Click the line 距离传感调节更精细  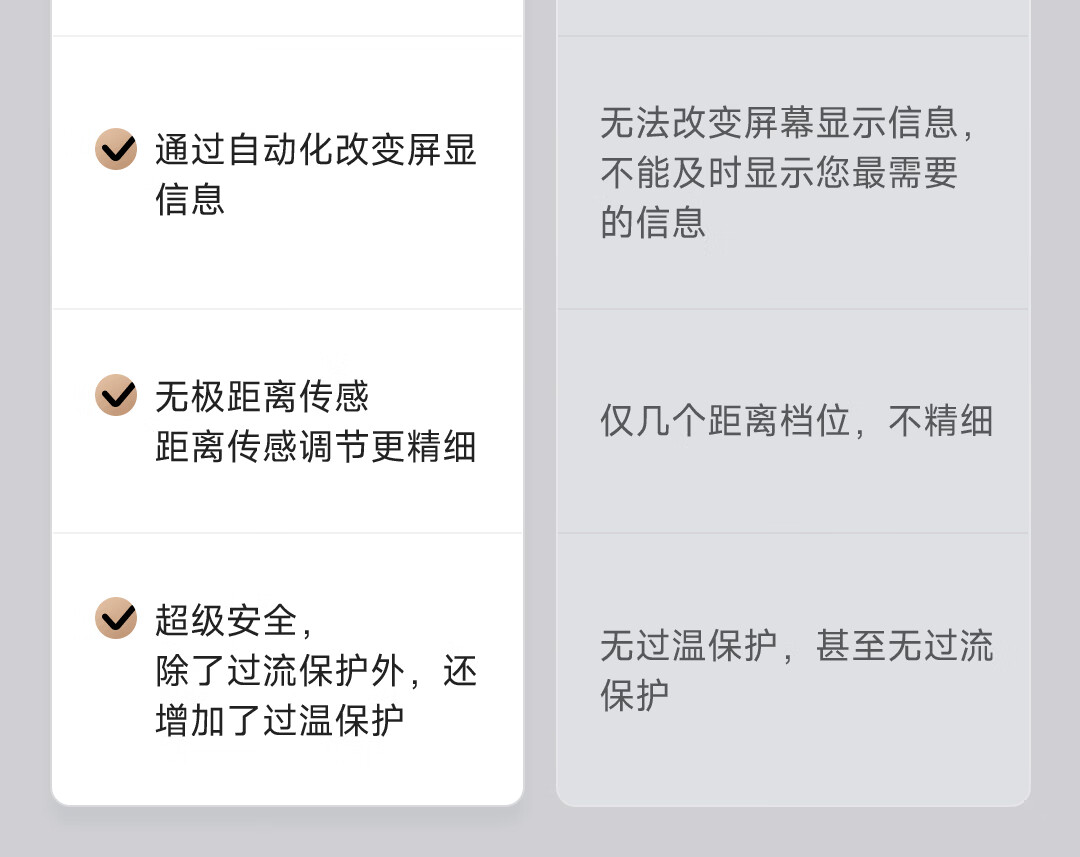[x=315, y=446]
